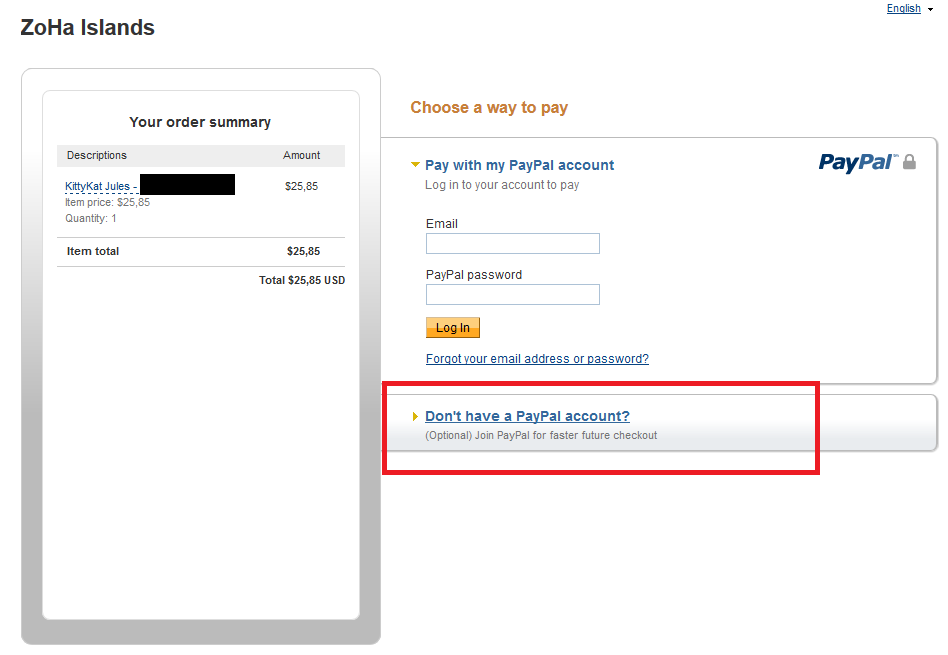Open Forgot your email address or password link

point(537,359)
